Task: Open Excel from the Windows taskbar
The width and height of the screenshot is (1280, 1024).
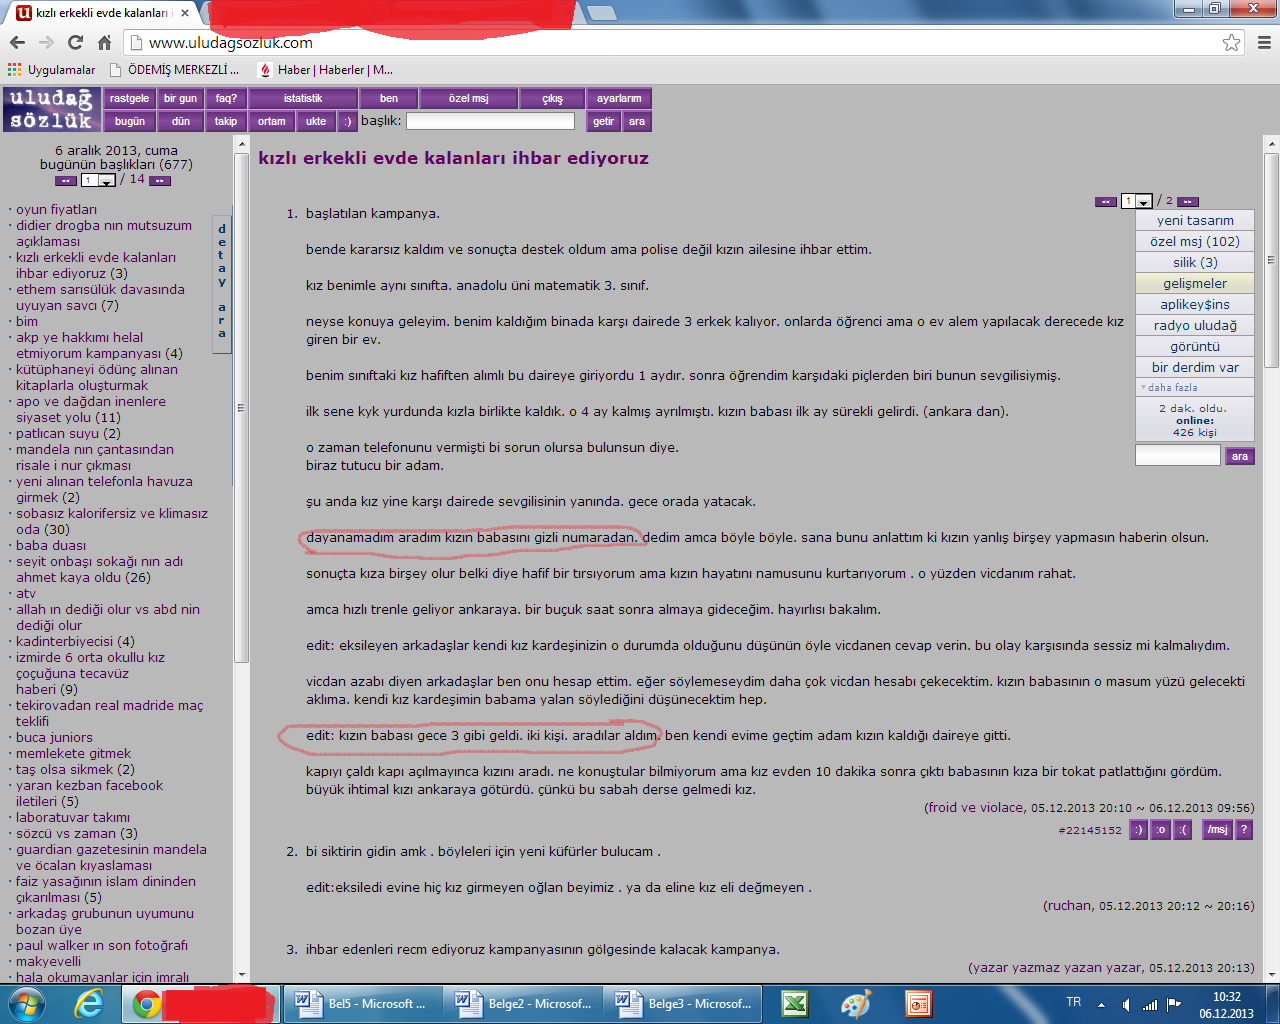Action: [795, 1003]
